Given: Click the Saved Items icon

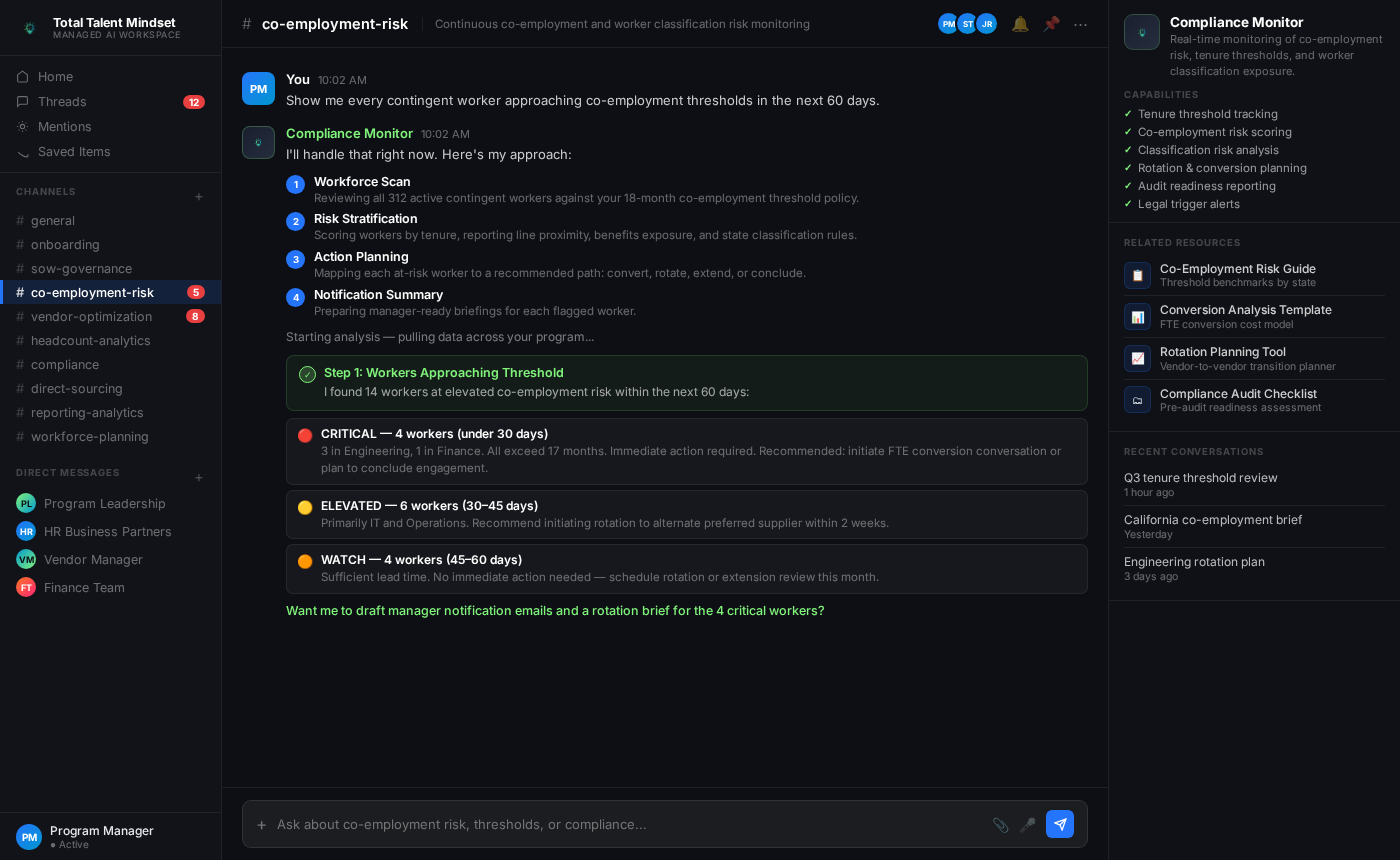Looking at the screenshot, I should (x=22, y=151).
